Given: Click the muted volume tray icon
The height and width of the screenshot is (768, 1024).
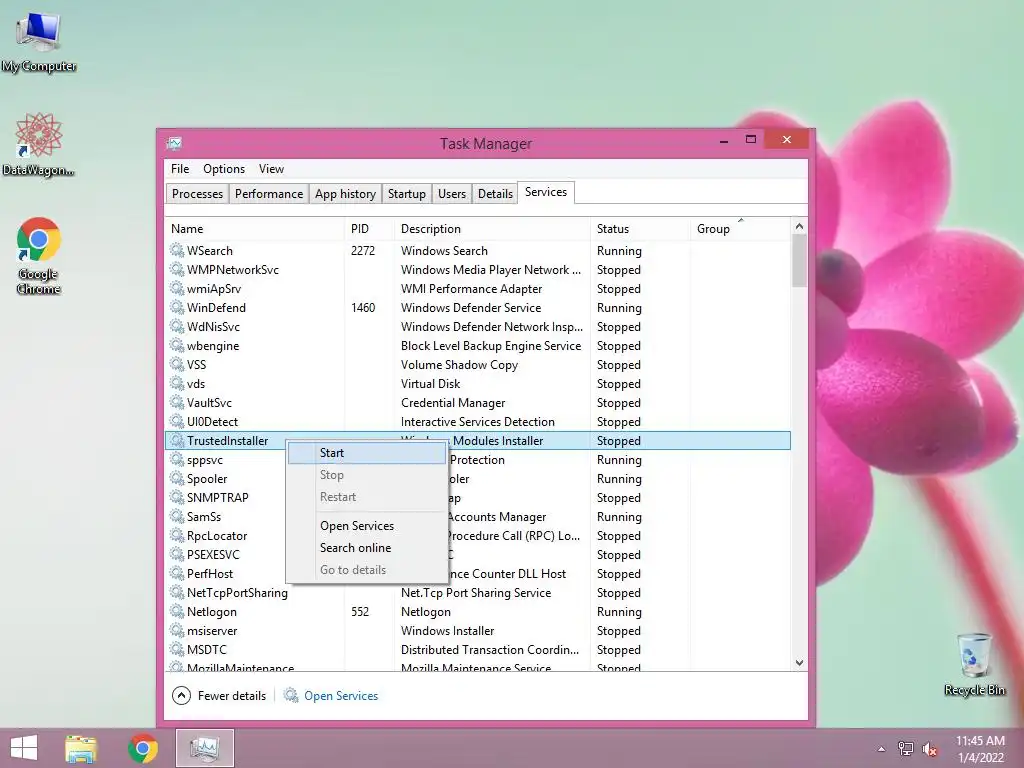Looking at the screenshot, I should [x=929, y=749].
